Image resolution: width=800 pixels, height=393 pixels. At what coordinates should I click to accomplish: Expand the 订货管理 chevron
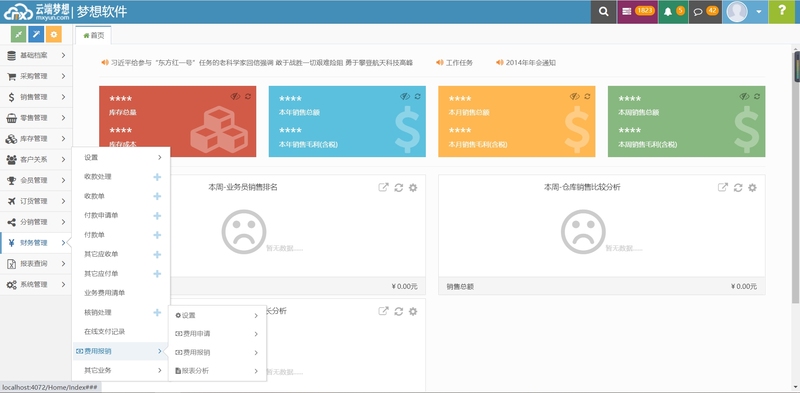[x=63, y=201]
